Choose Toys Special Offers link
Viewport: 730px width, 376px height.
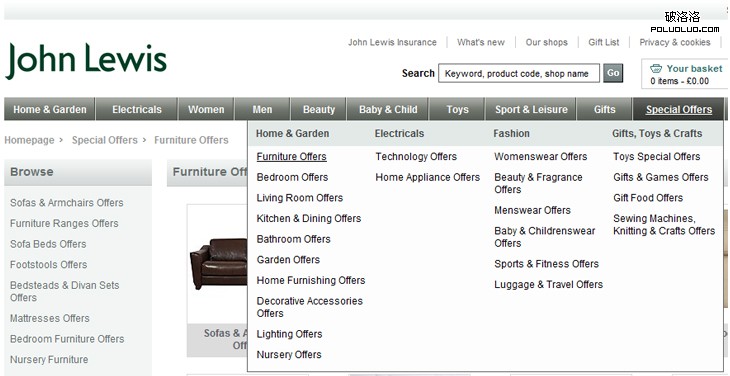pos(656,157)
